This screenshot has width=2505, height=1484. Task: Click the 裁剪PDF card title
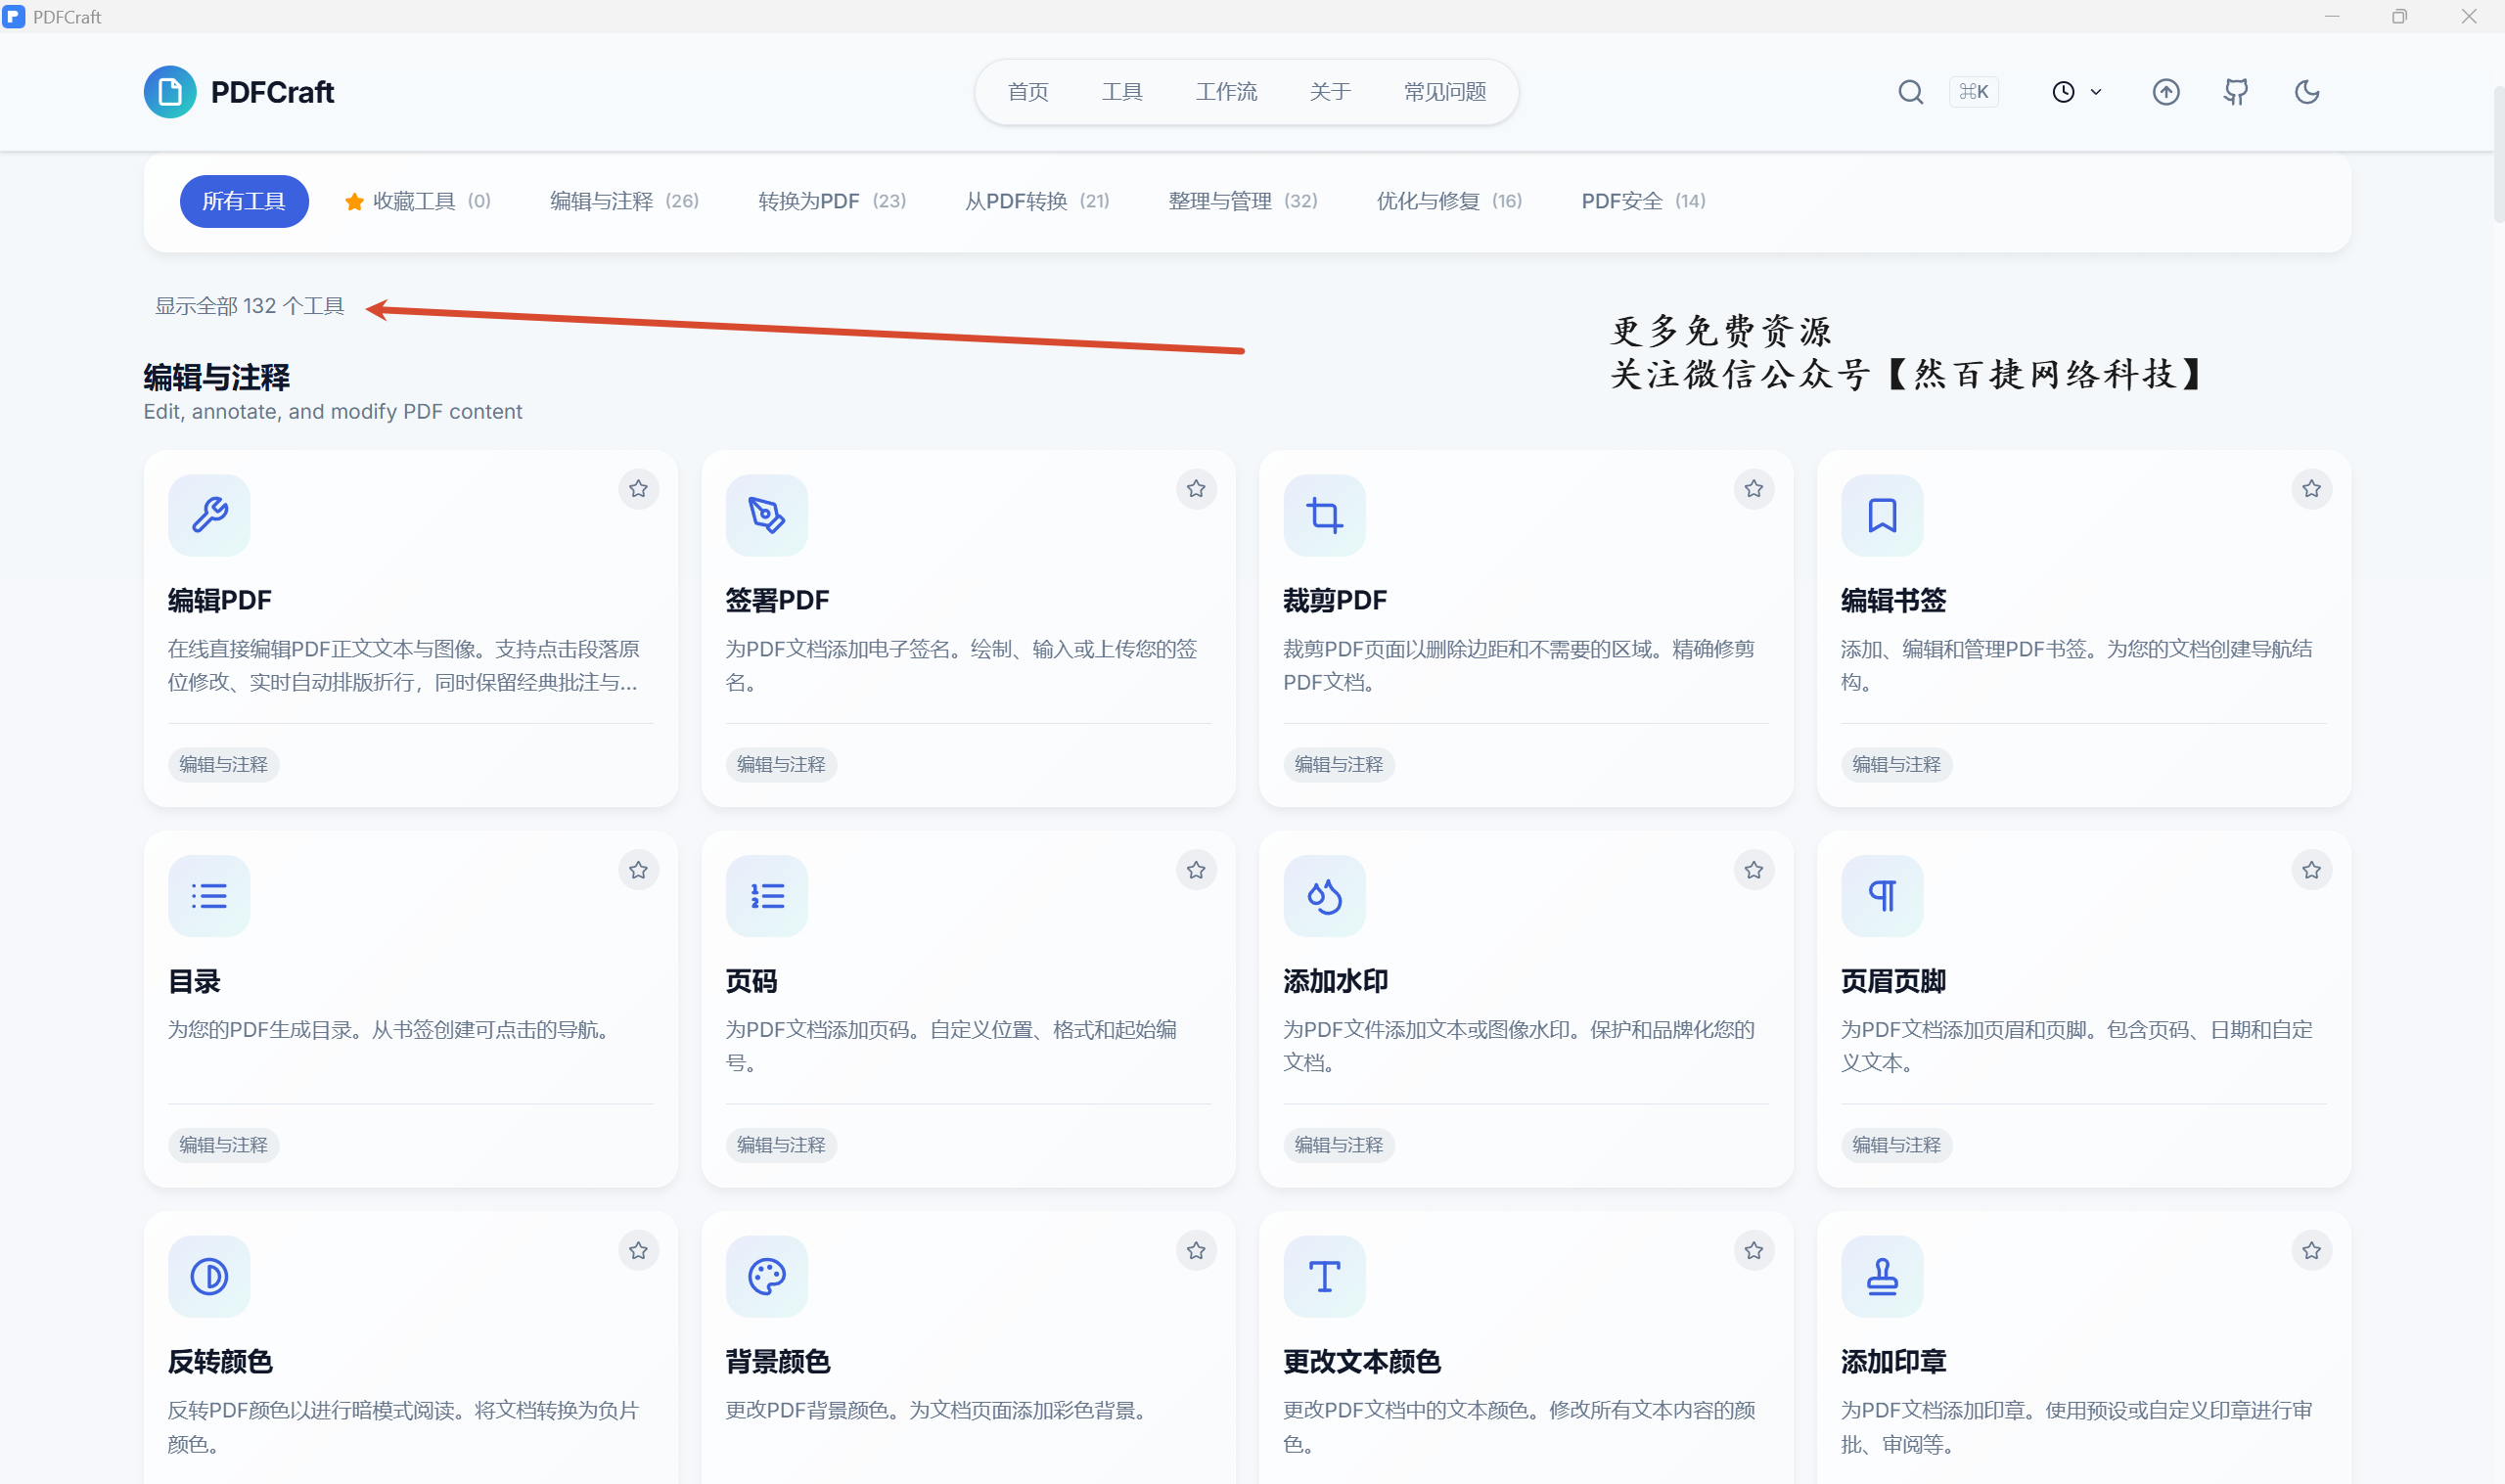tap(1335, 600)
